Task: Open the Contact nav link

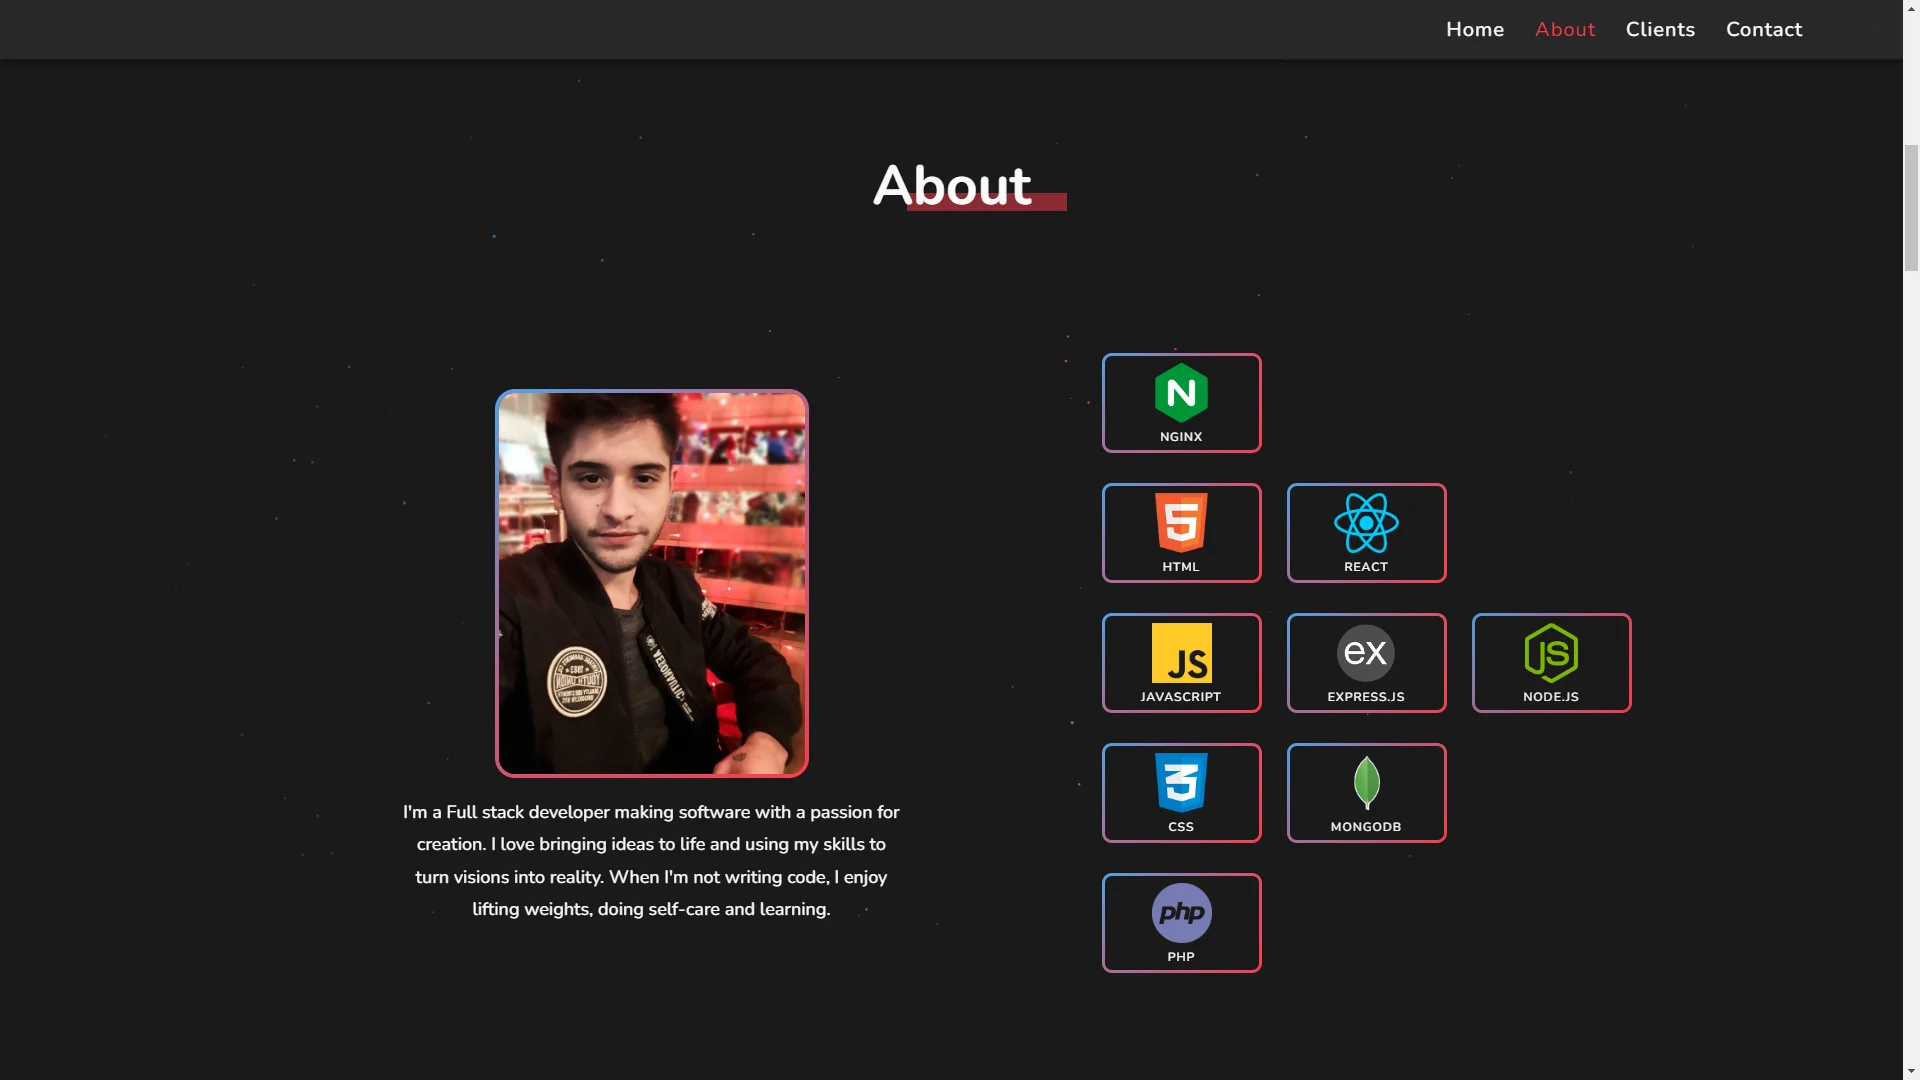Action: (1763, 29)
